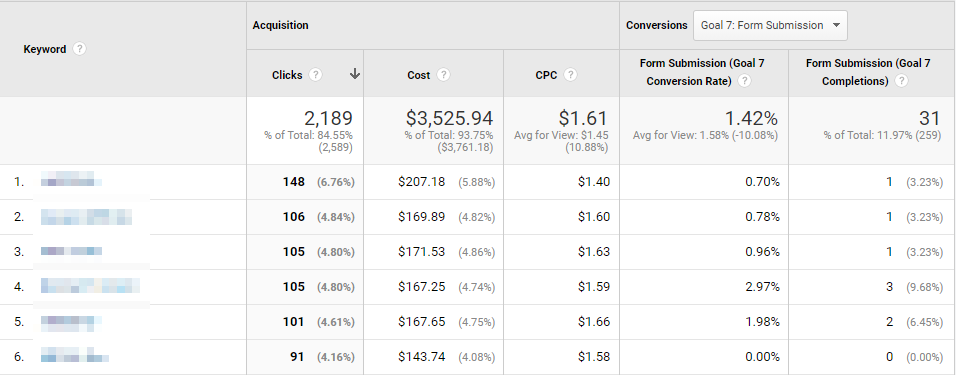Click the $1.60 CPC cell
The image size is (956, 375).
(x=562, y=217)
